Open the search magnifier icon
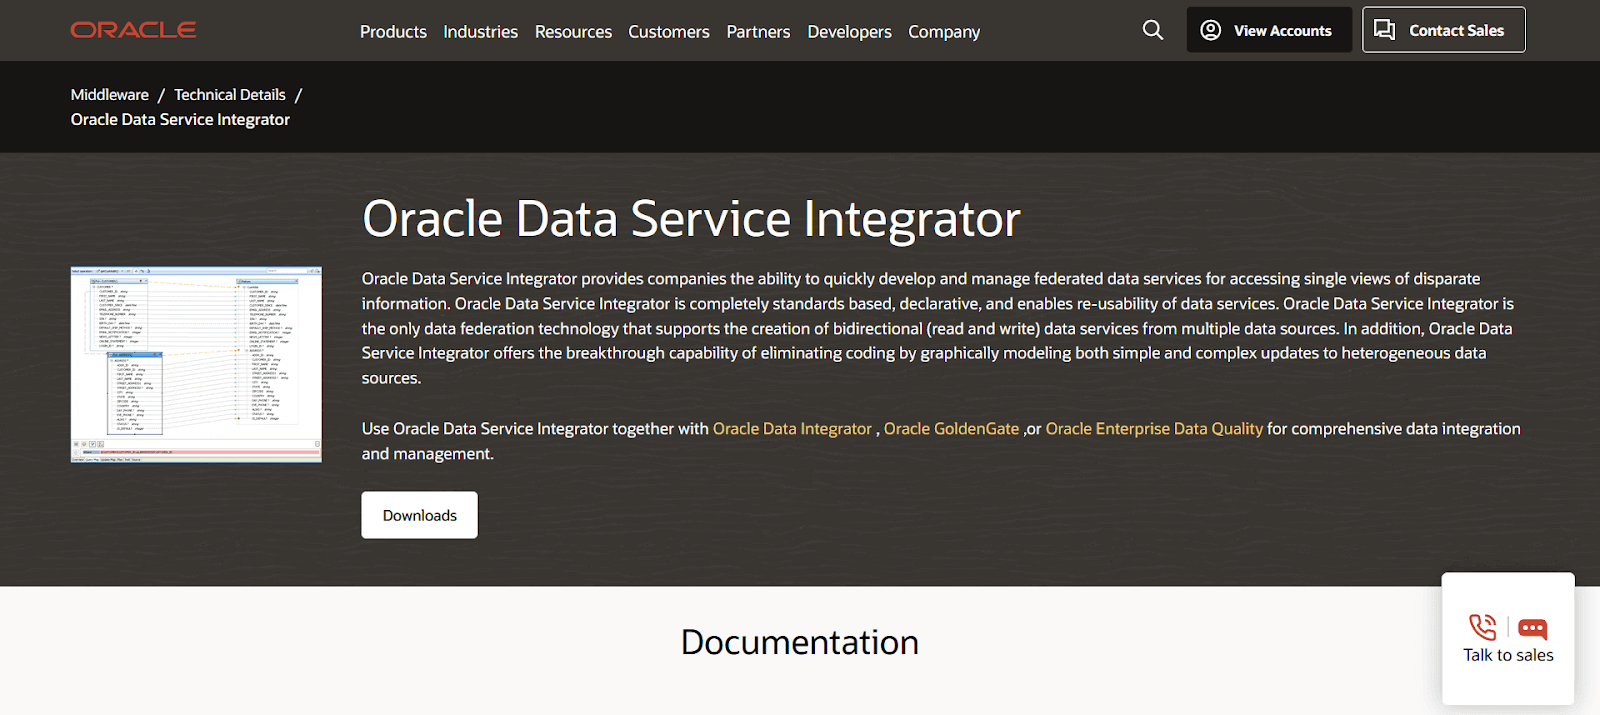Viewport: 1600px width, 715px height. [x=1153, y=30]
